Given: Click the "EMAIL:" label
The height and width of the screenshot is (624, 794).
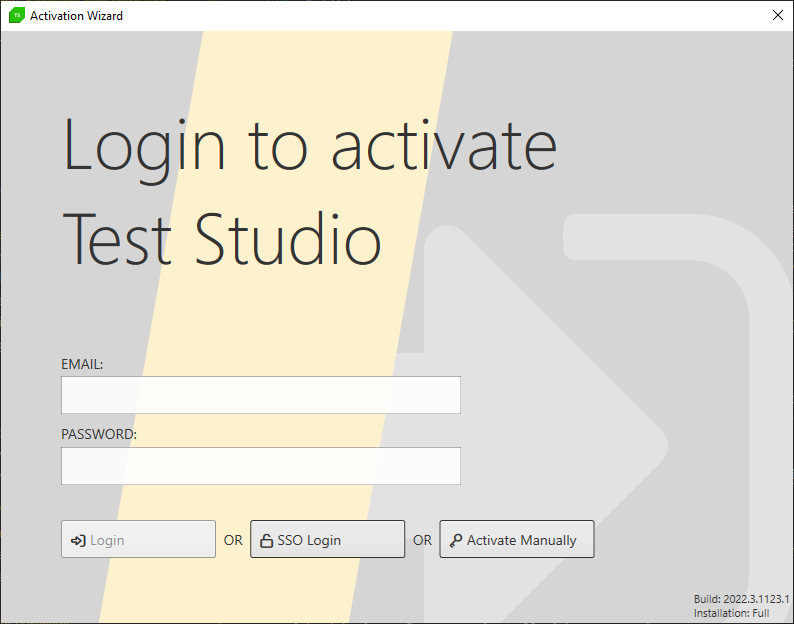Looking at the screenshot, I should tap(82, 364).
